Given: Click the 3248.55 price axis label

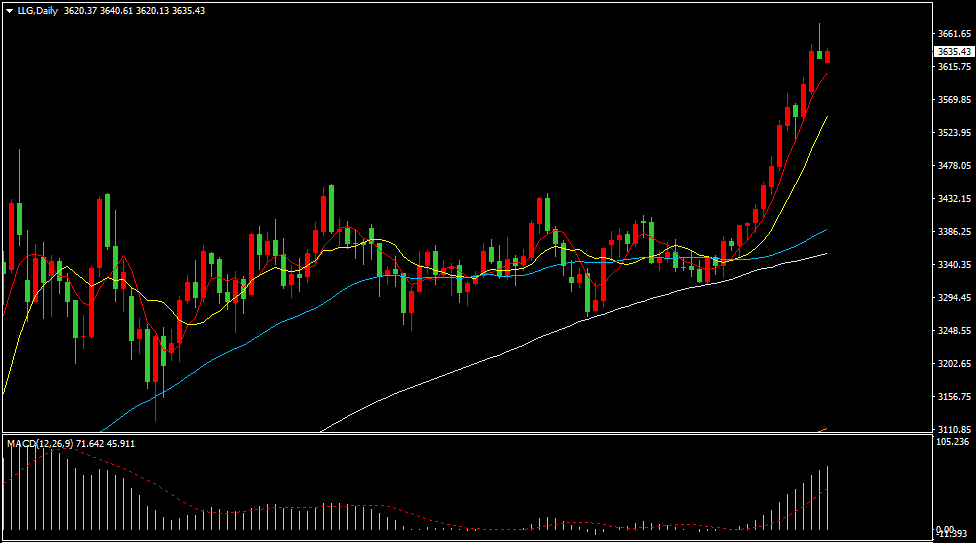Looking at the screenshot, I should tap(954, 331).
